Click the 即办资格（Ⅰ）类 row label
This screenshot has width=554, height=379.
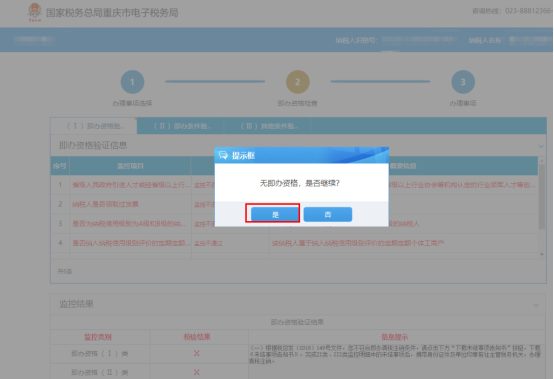(100, 353)
